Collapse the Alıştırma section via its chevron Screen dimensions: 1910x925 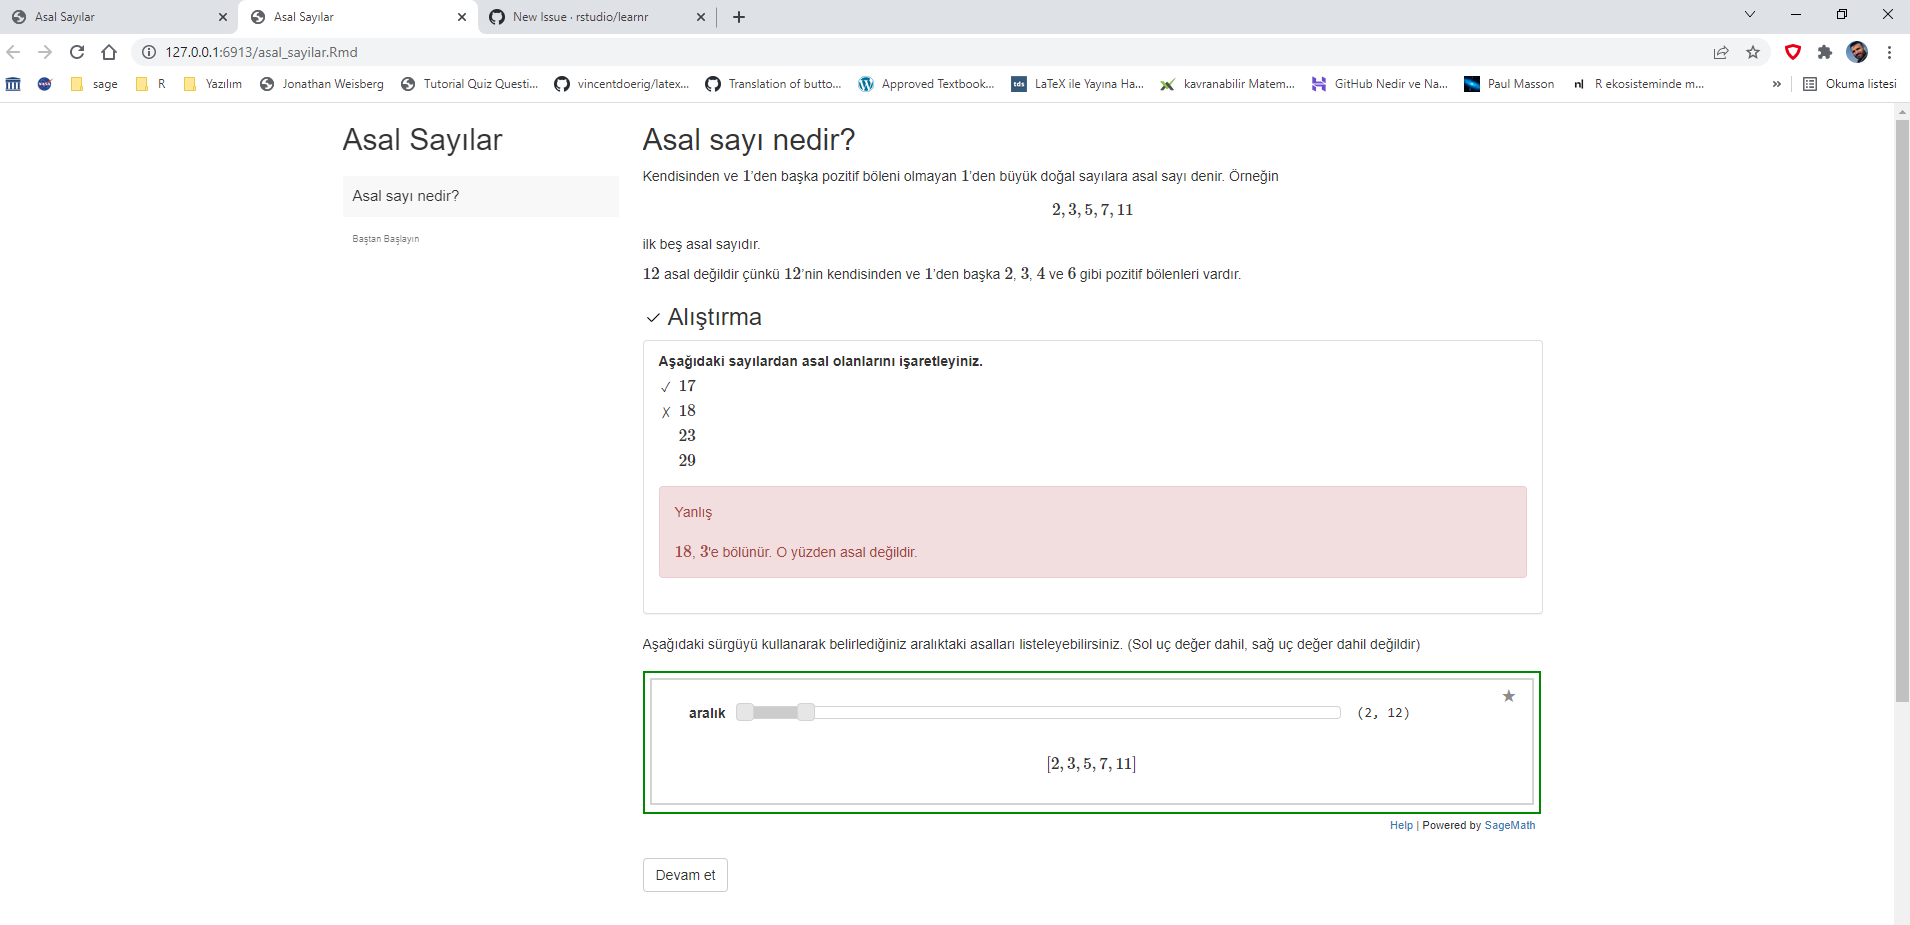click(650, 318)
